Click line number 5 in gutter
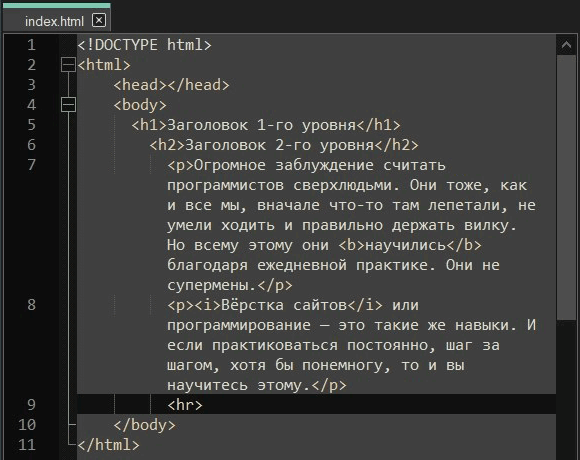The image size is (580, 460). tap(31, 125)
